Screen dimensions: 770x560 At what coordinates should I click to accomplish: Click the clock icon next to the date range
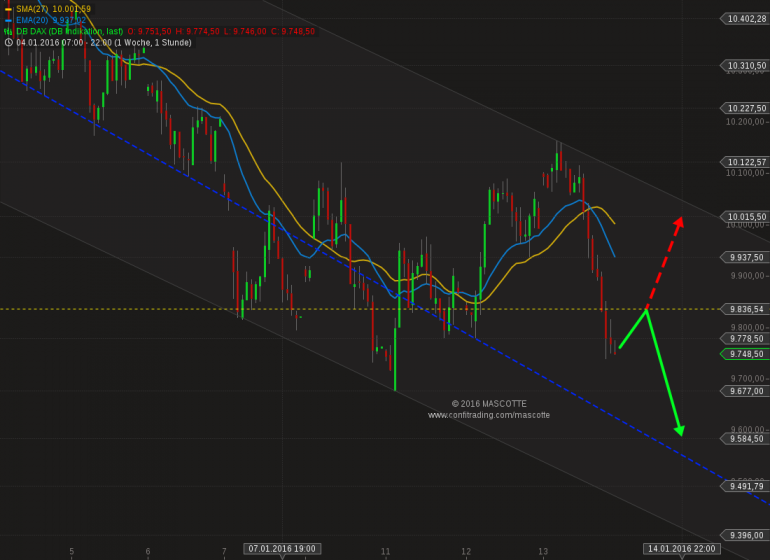[8, 43]
